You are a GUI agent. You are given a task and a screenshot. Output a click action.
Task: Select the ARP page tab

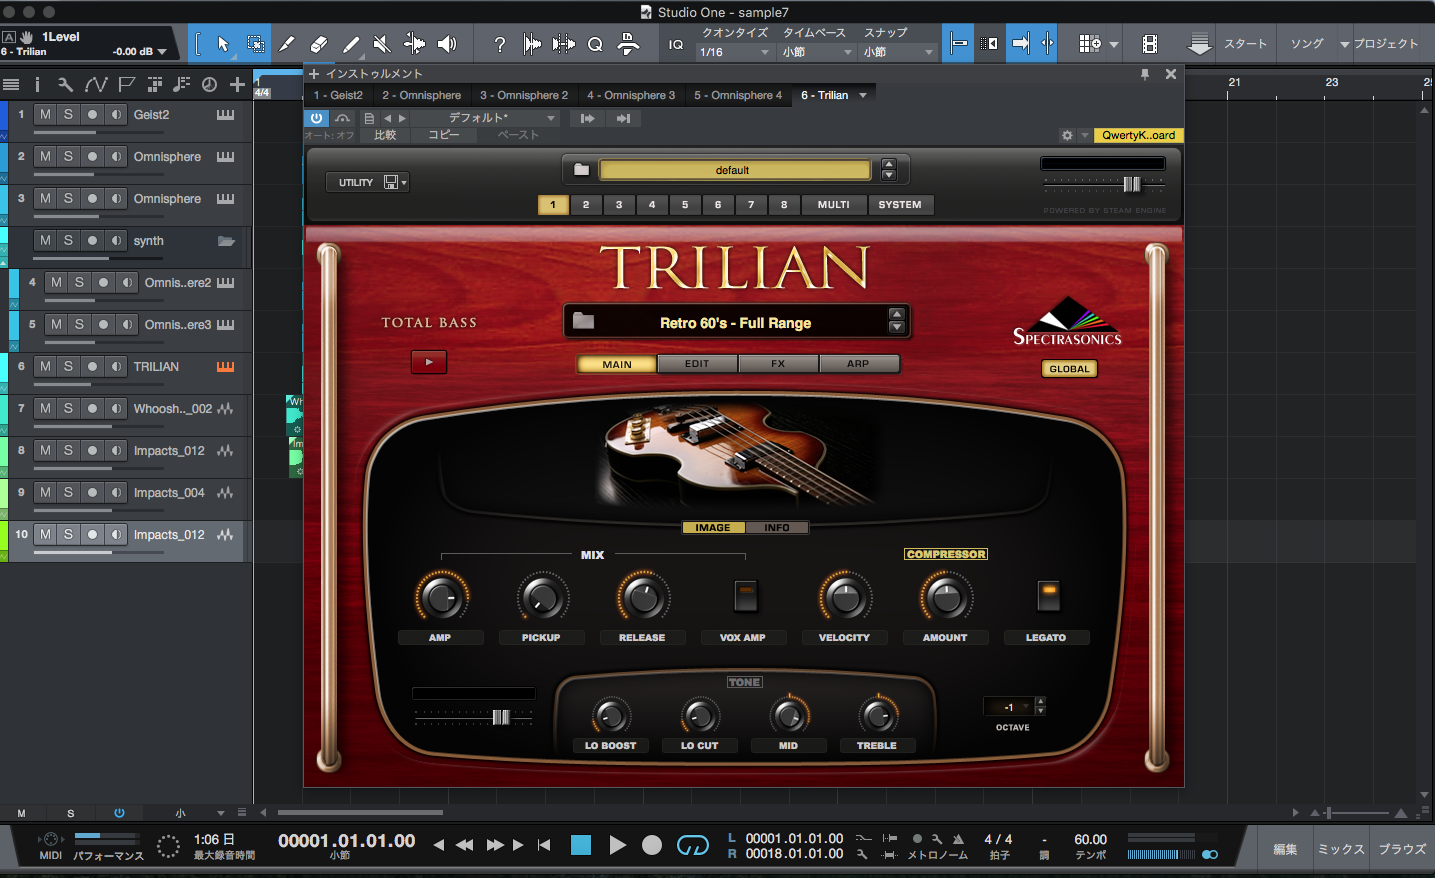[858, 364]
